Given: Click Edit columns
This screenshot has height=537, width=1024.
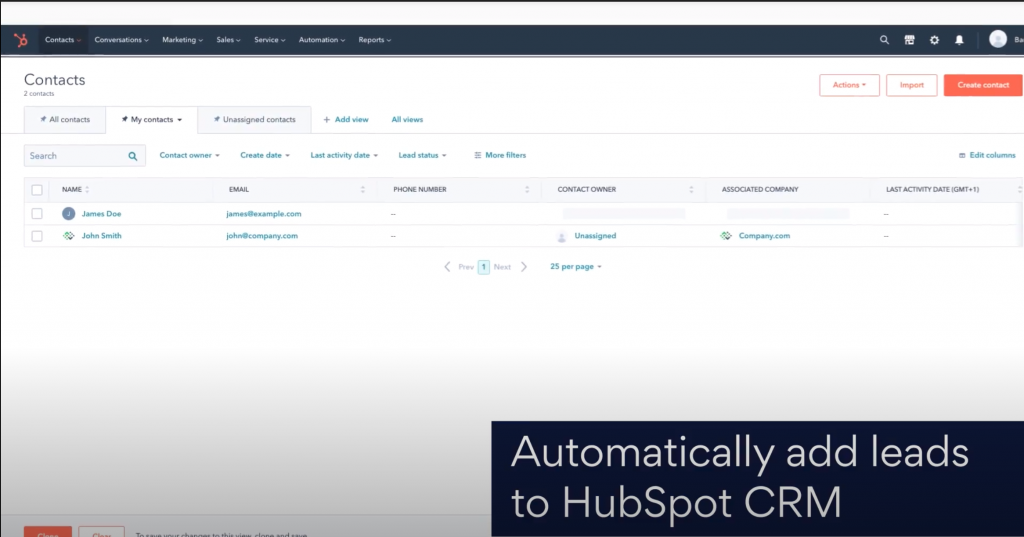Looking at the screenshot, I should [x=987, y=155].
